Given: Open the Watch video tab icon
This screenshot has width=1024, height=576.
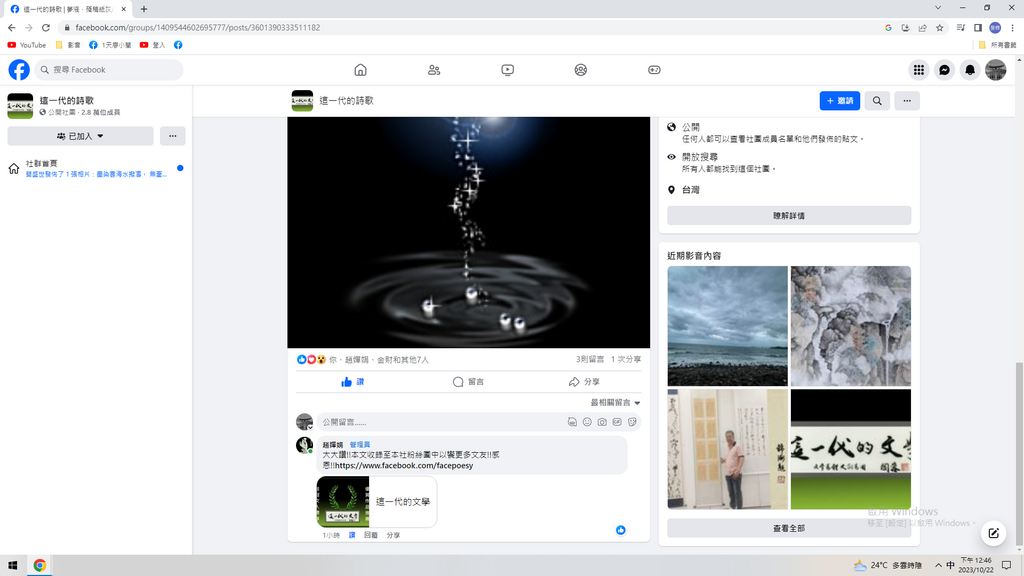Looking at the screenshot, I should 507,70.
